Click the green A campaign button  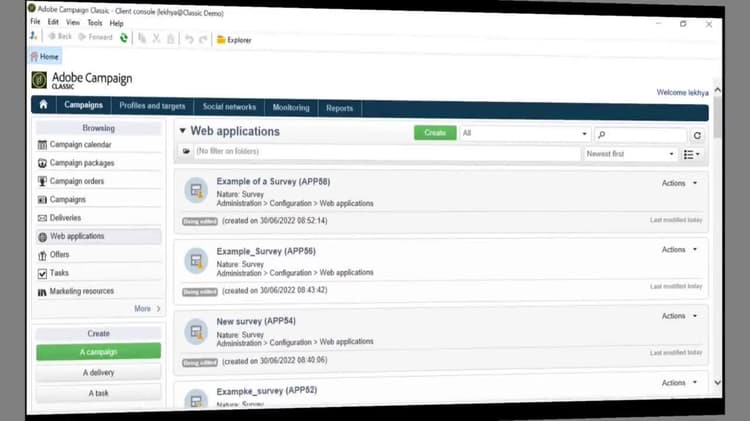pyautogui.click(x=99, y=352)
